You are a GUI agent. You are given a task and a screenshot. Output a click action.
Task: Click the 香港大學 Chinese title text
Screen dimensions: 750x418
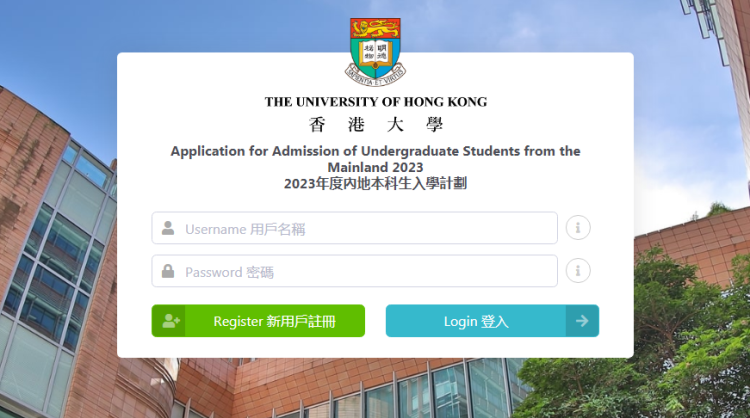[x=376, y=125]
